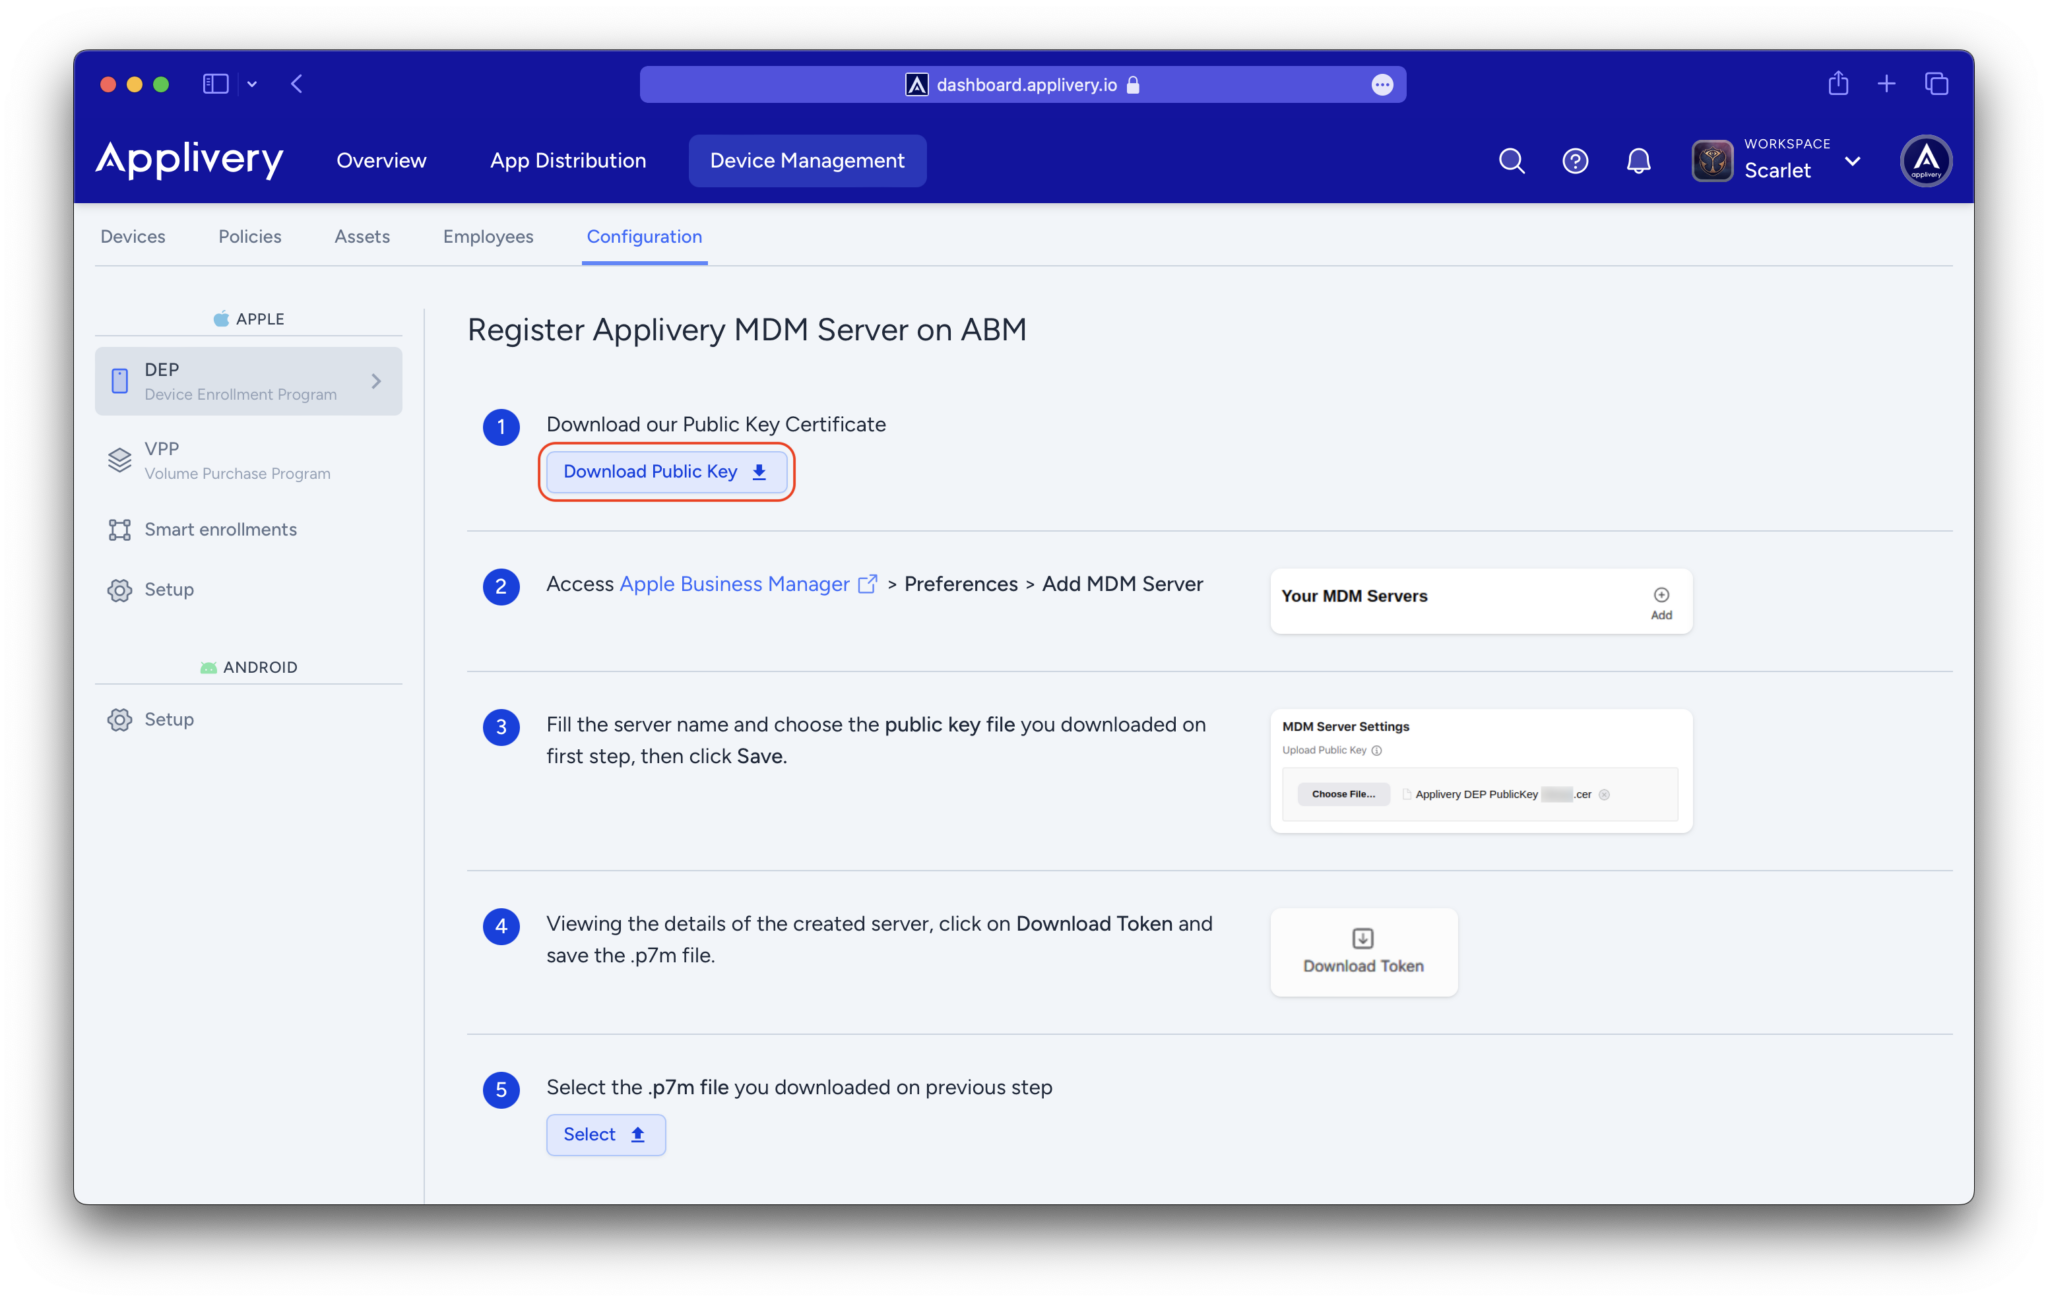Open the notifications bell
This screenshot has height=1302, width=2048.
(1638, 161)
